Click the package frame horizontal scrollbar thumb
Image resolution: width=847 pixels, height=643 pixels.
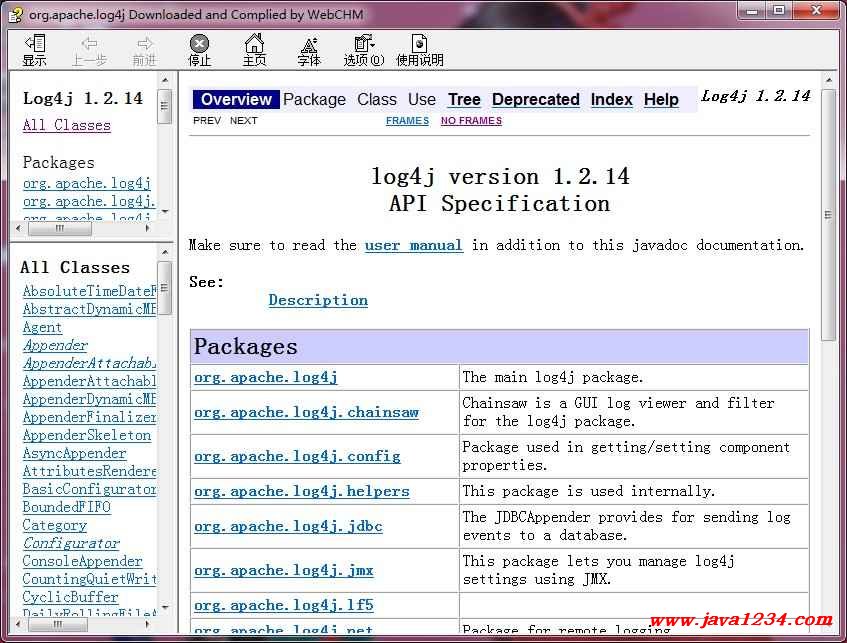point(60,229)
